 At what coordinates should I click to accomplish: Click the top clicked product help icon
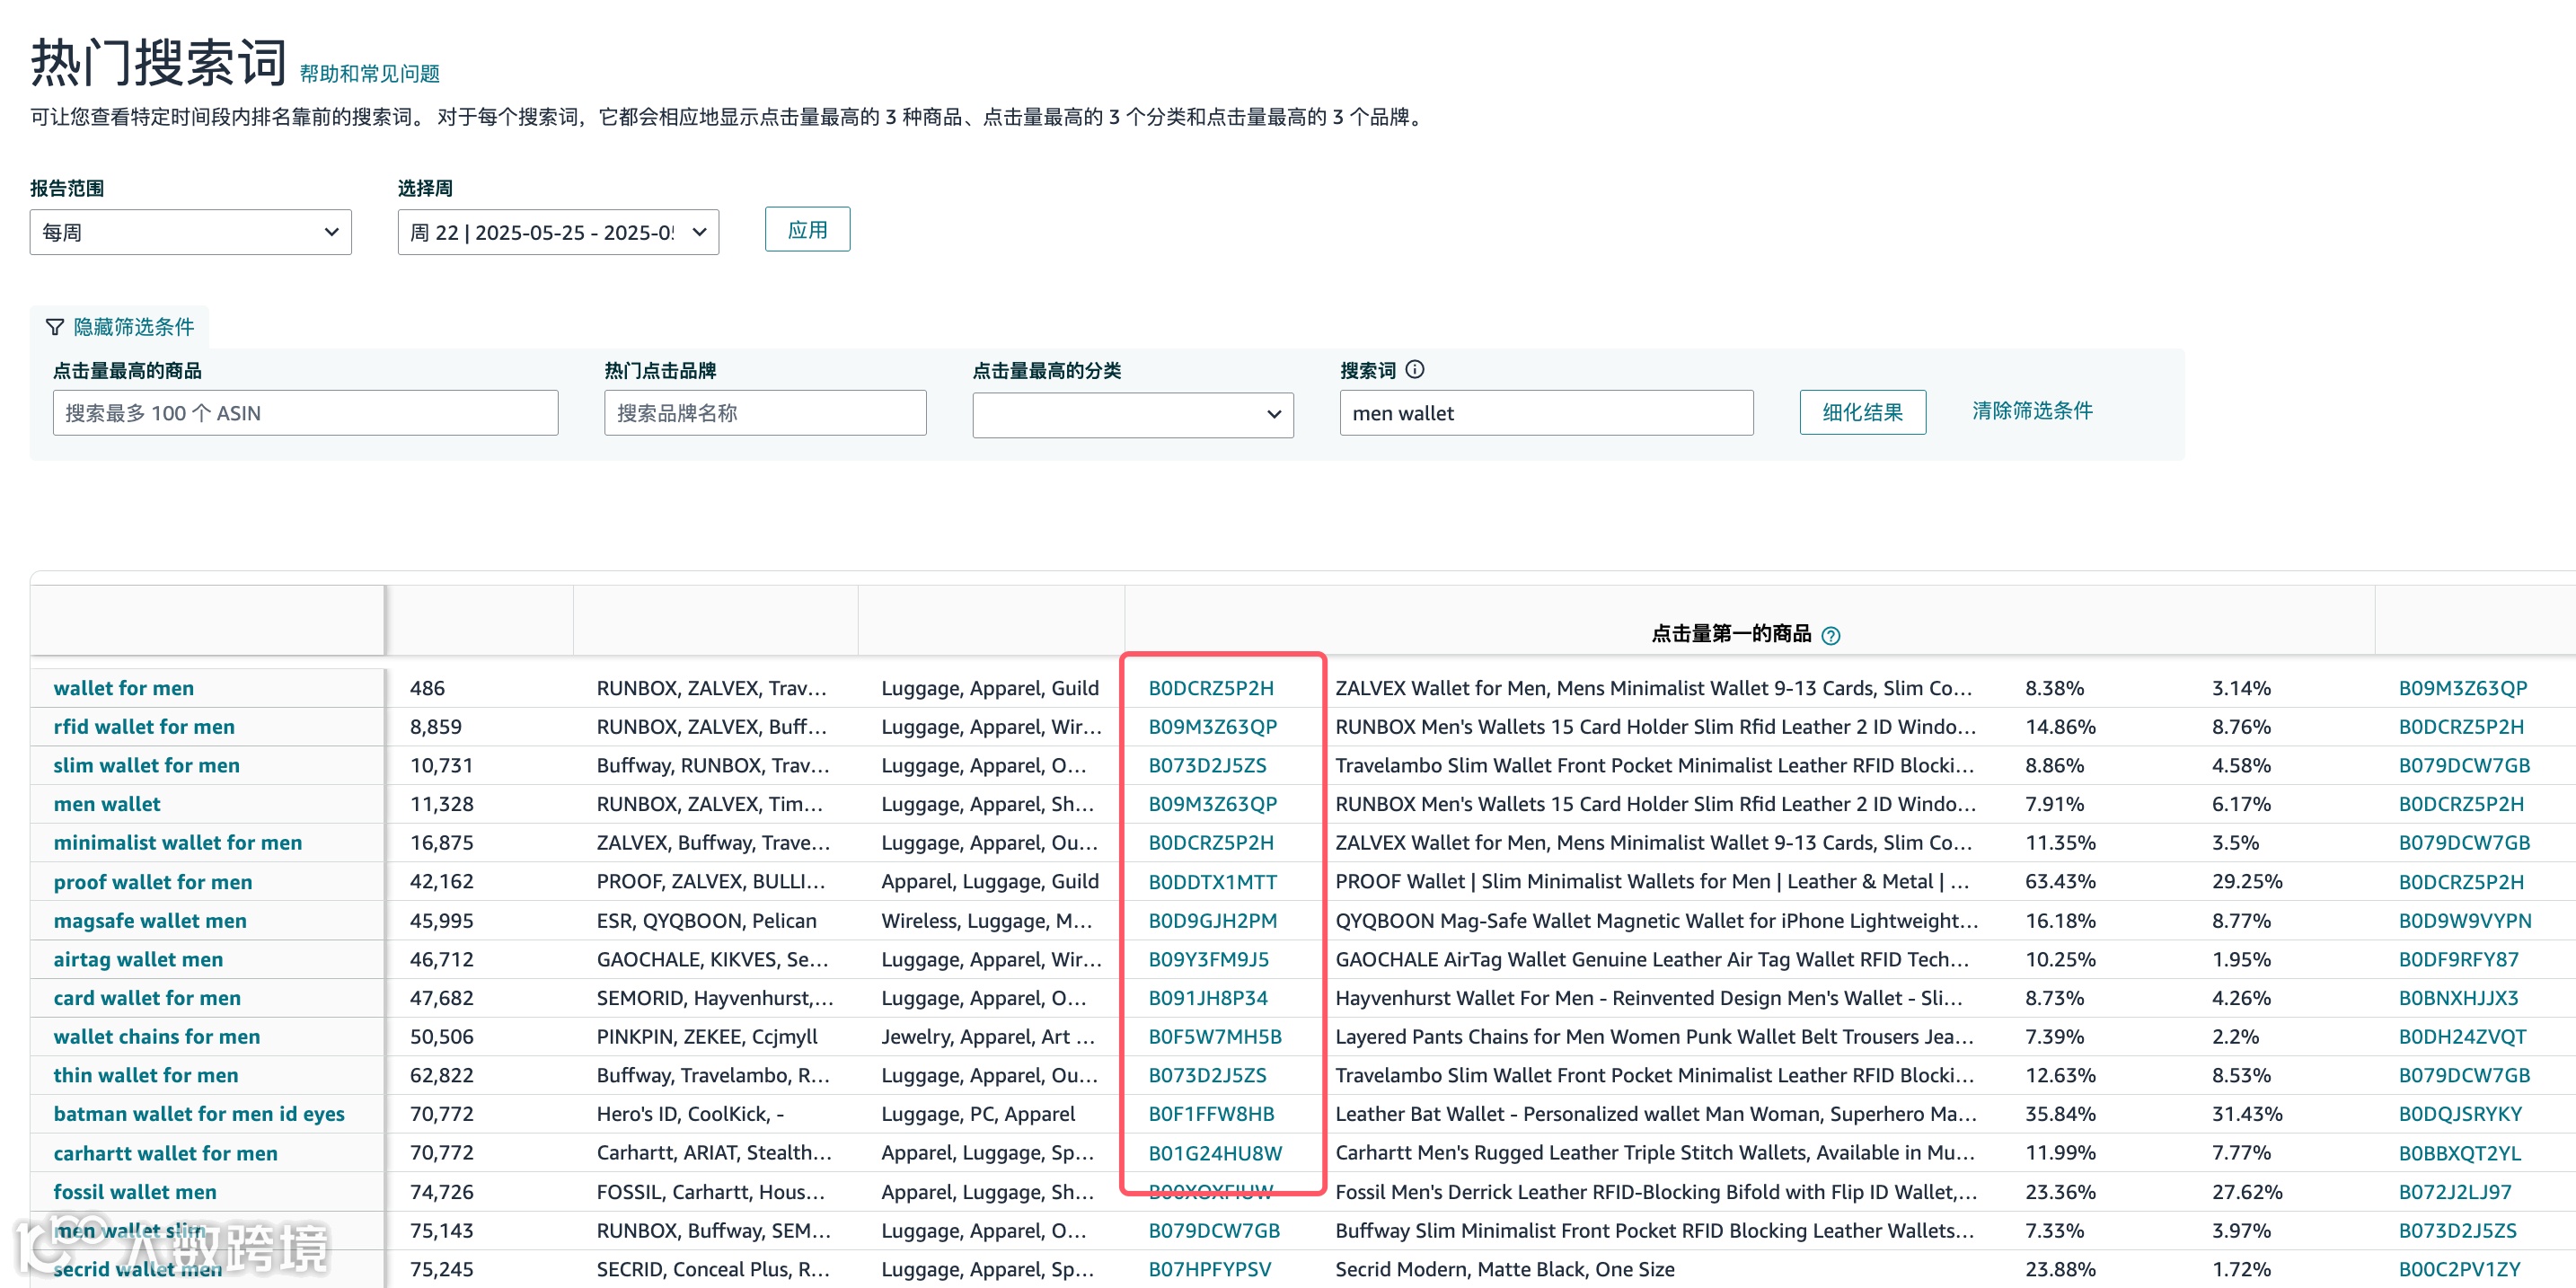click(x=1830, y=636)
